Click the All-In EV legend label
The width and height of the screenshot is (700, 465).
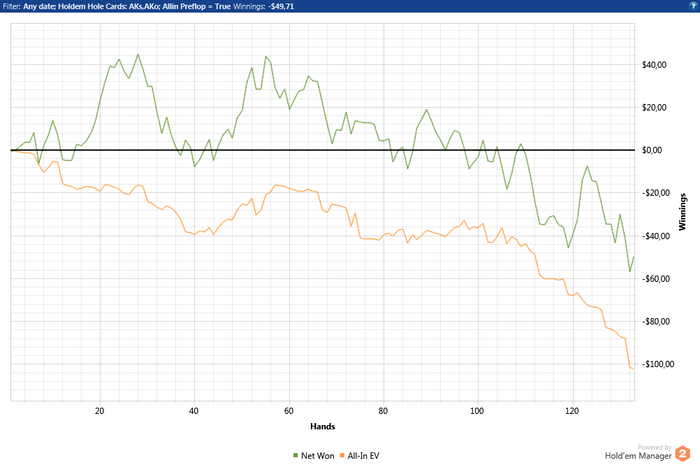tap(363, 456)
